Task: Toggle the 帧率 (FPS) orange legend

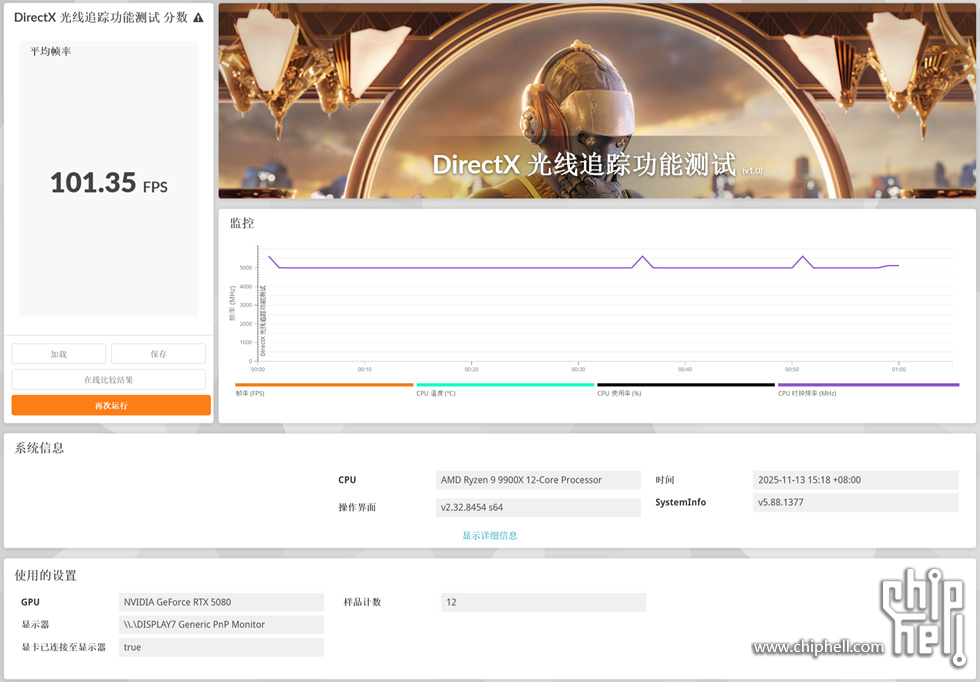Action: pyautogui.click(x=323, y=389)
